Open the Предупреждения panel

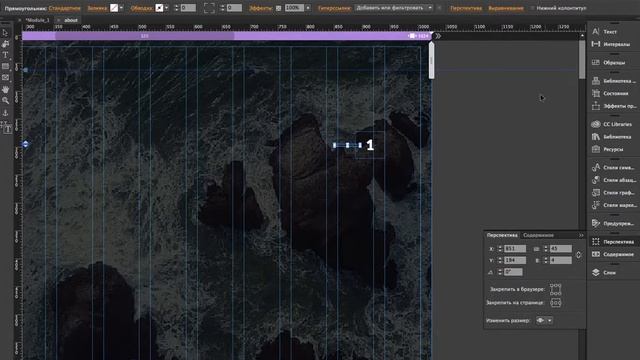tap(613, 223)
